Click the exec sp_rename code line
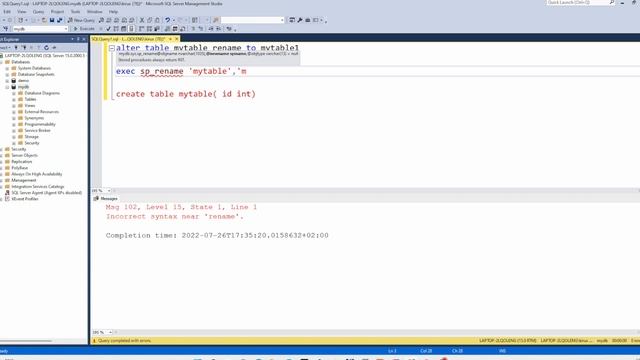The height and width of the screenshot is (360, 640). point(181,71)
